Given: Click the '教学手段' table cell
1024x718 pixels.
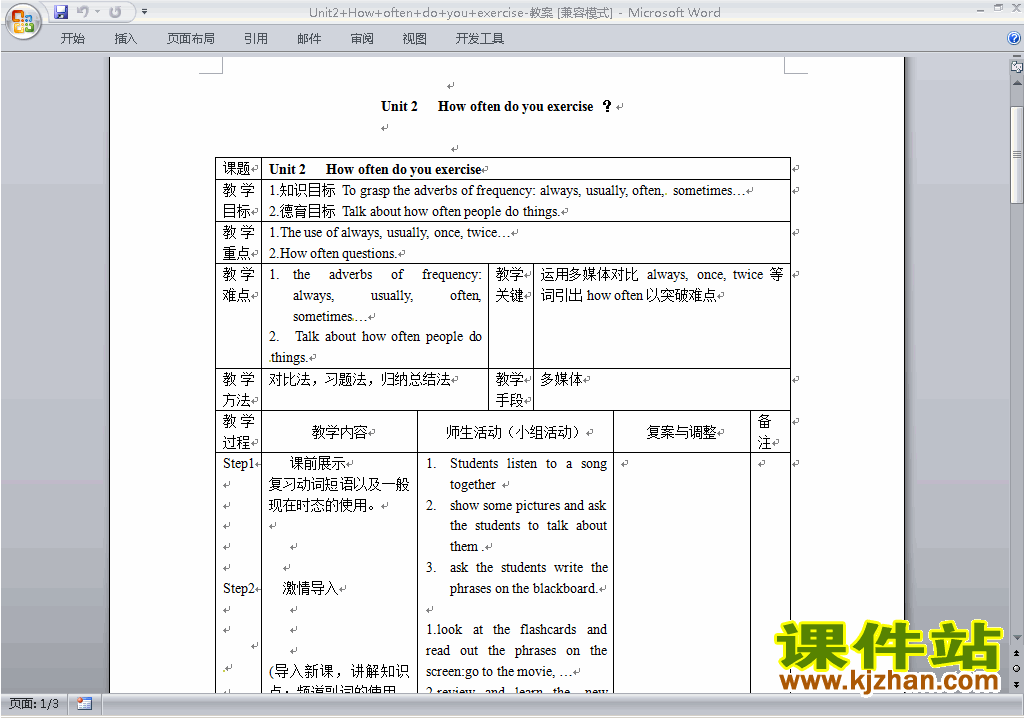Looking at the screenshot, I should click(x=511, y=389).
